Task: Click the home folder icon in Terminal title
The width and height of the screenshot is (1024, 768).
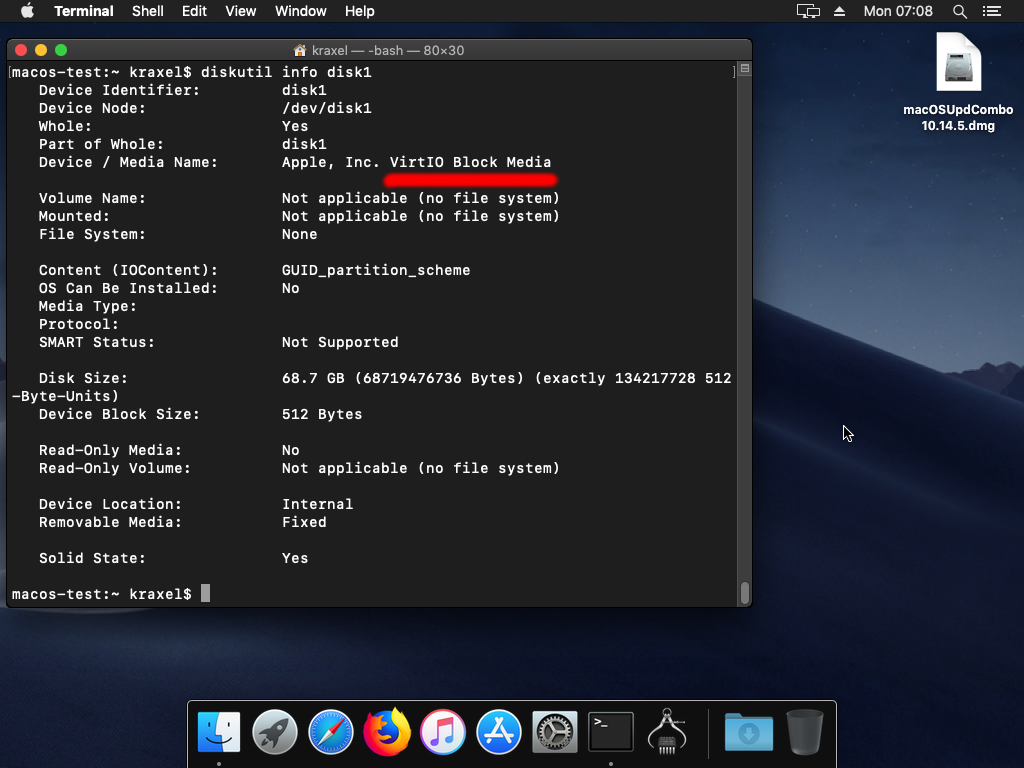Action: 300,50
